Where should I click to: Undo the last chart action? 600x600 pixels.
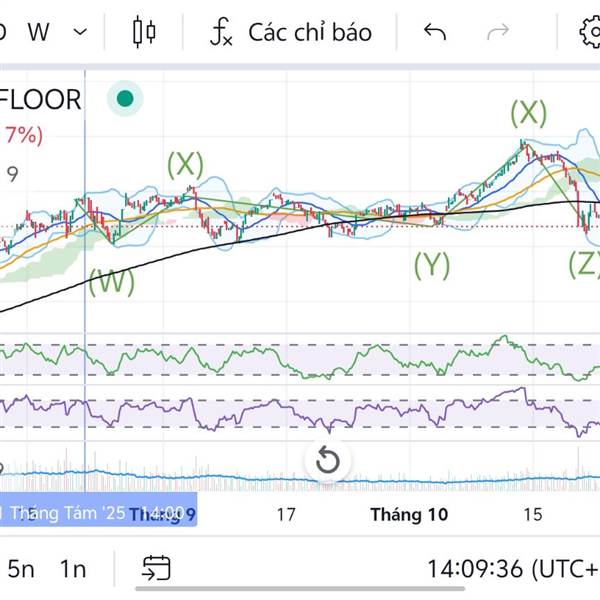(x=435, y=32)
